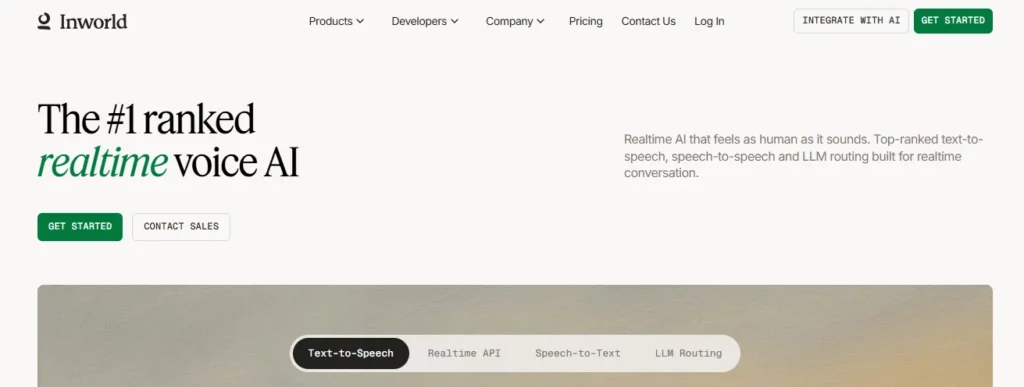Image resolution: width=1024 pixels, height=387 pixels.
Task: Click the "Realtime AI that feels as human" paragraph
Action: [x=804, y=157]
